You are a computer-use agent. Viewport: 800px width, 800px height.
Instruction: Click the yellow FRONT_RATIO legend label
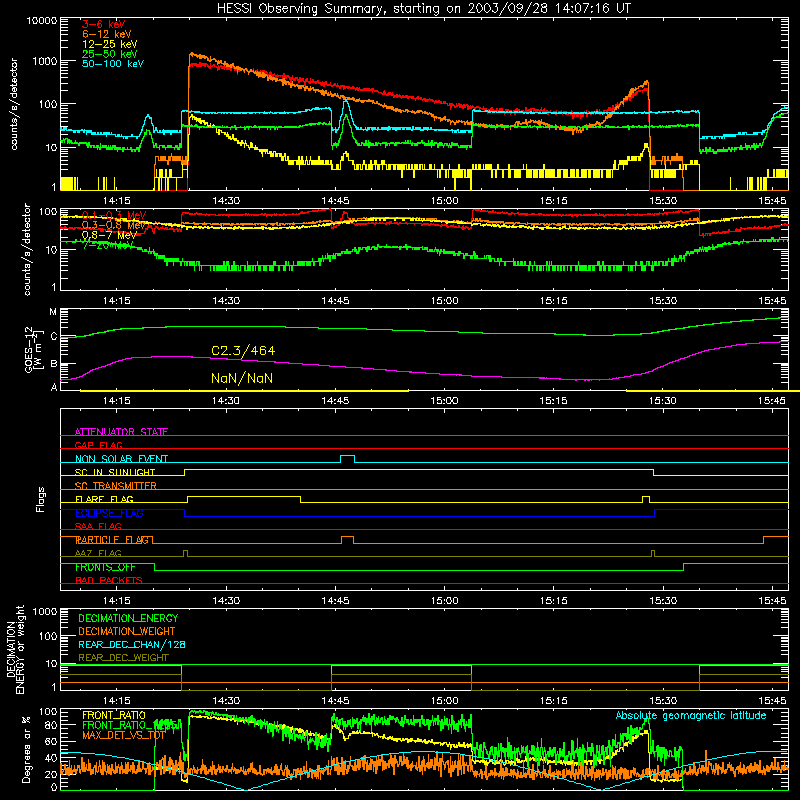tap(114, 715)
